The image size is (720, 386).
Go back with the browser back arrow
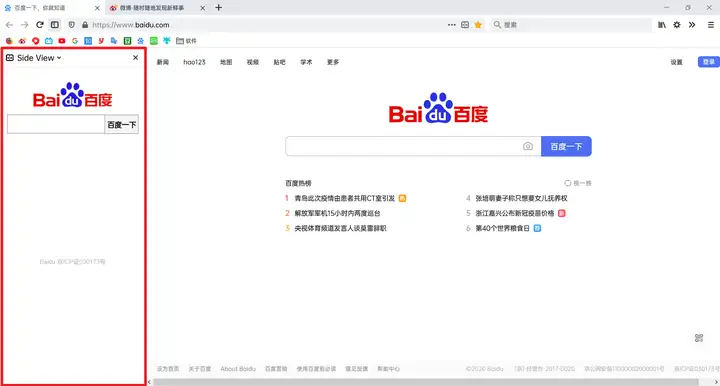click(x=9, y=25)
